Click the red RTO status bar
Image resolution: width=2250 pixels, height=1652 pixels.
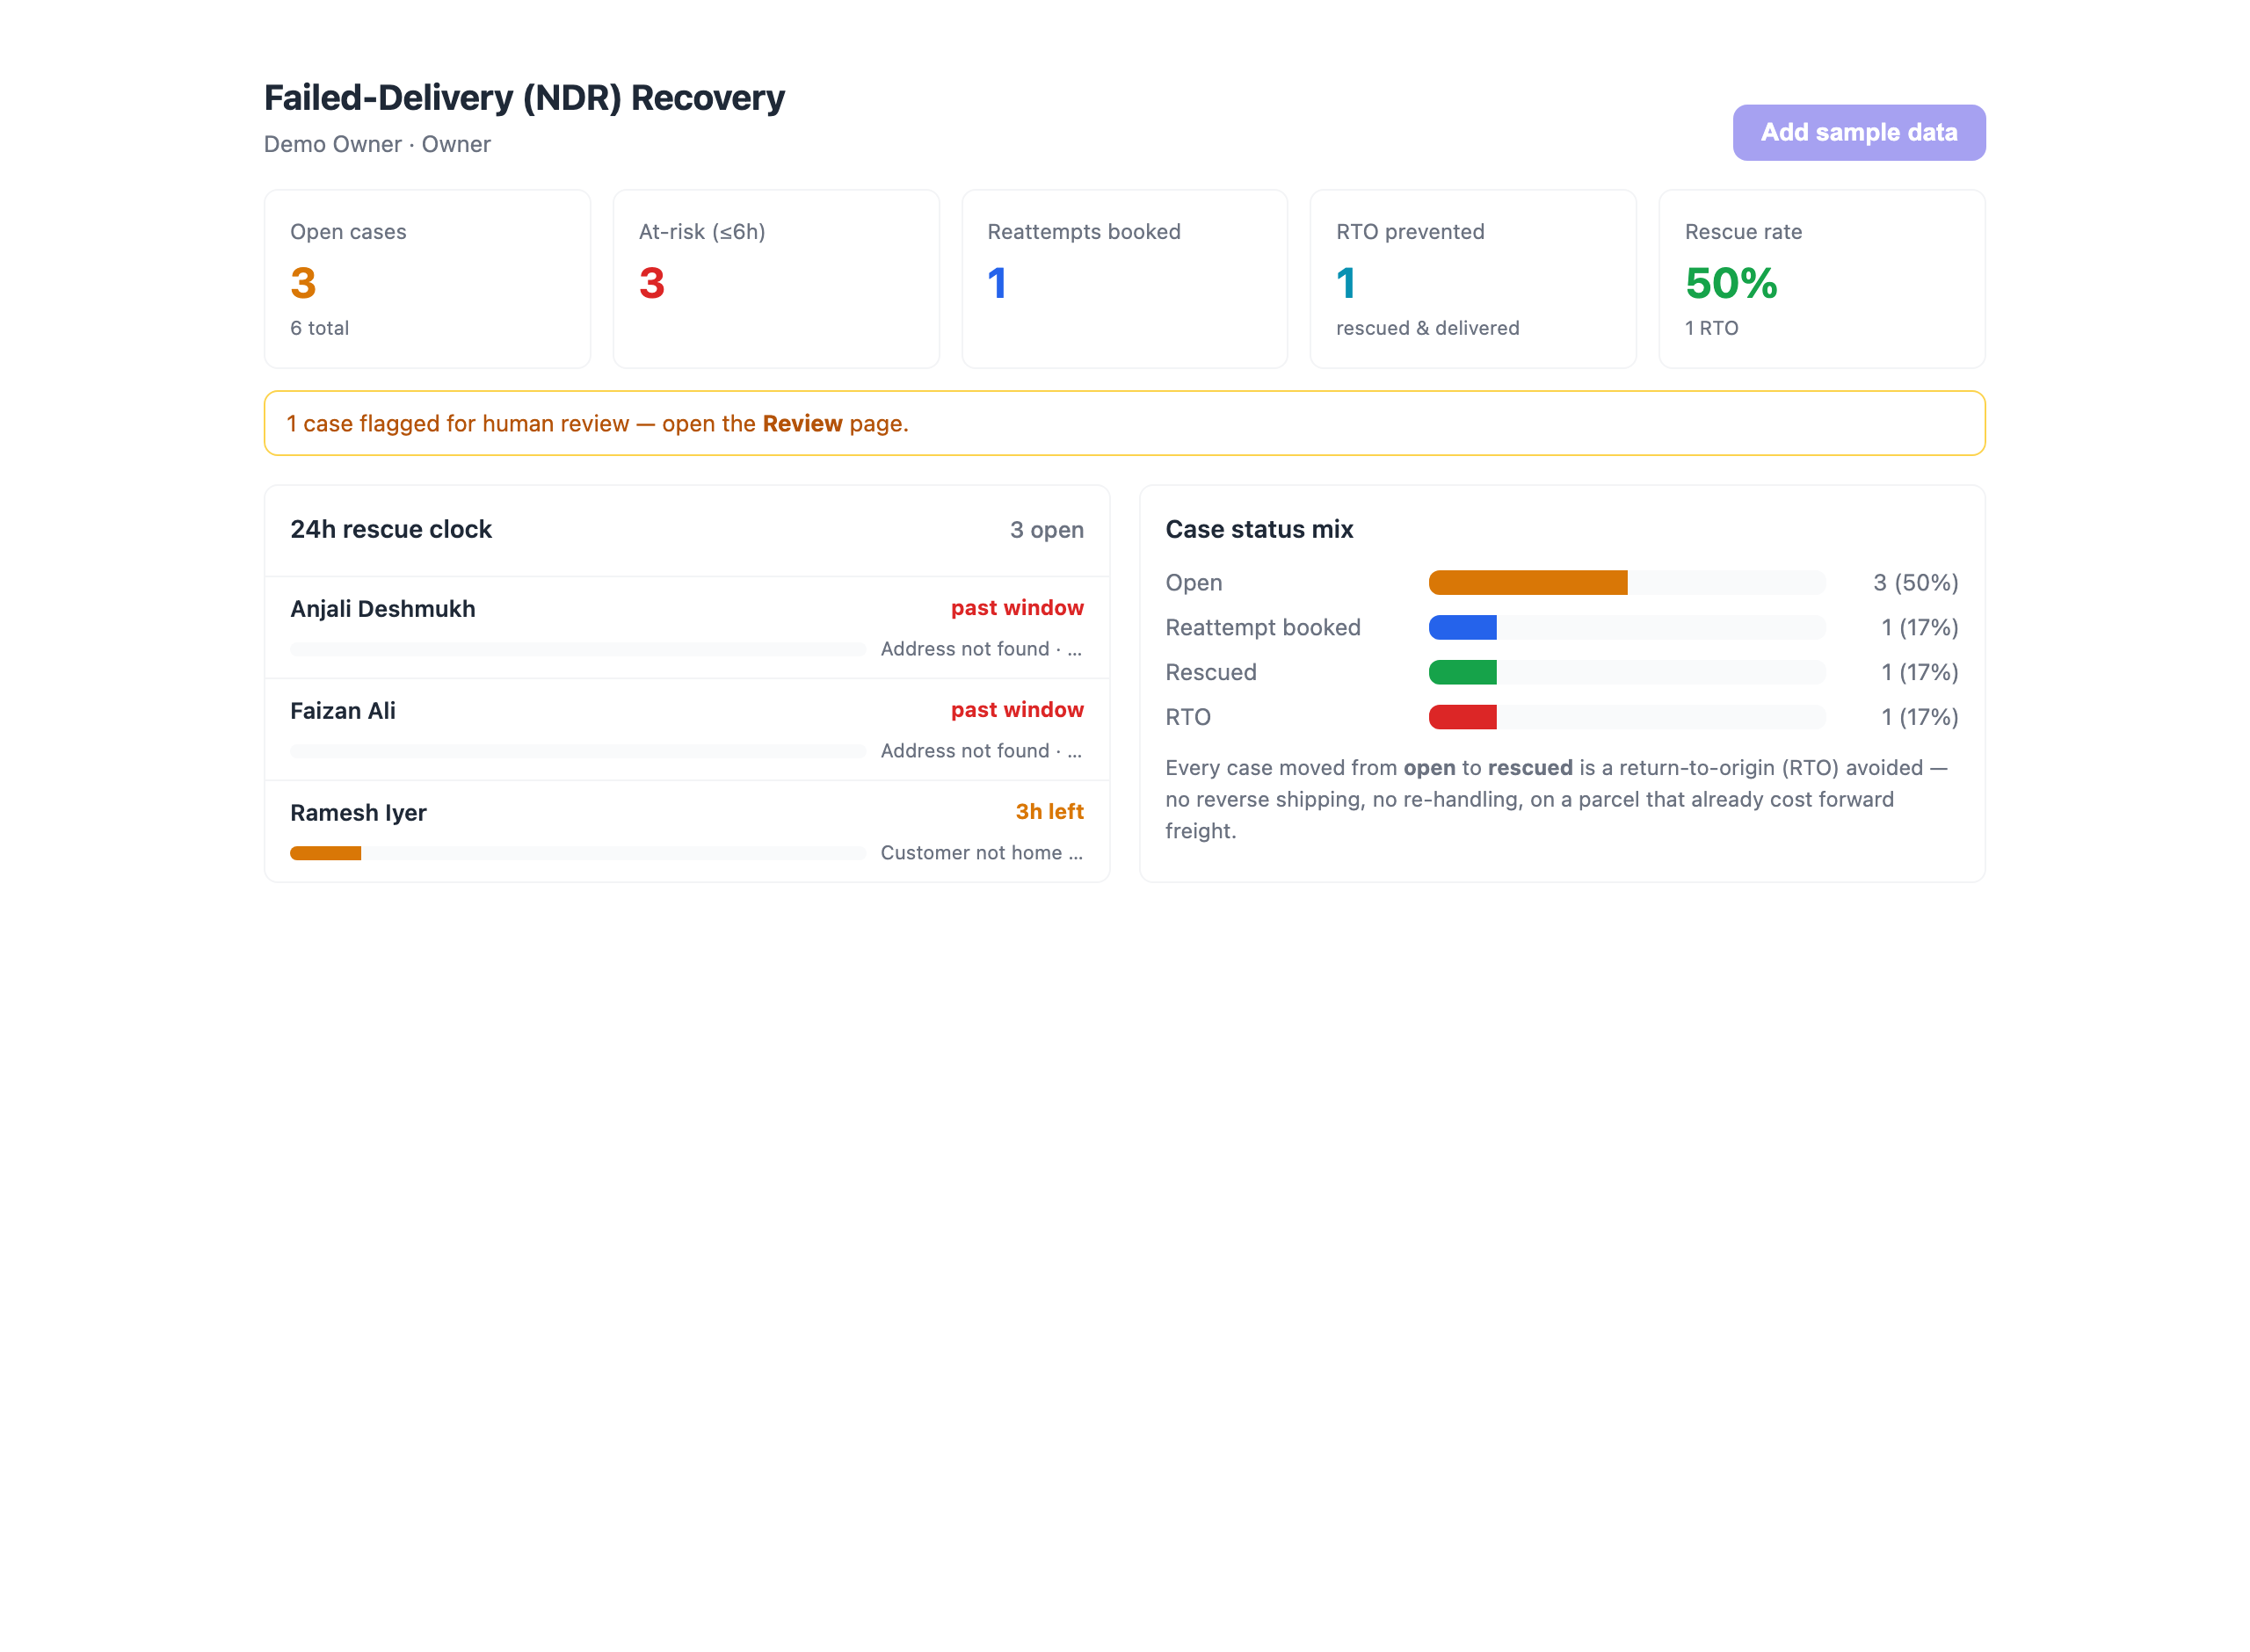[1462, 717]
